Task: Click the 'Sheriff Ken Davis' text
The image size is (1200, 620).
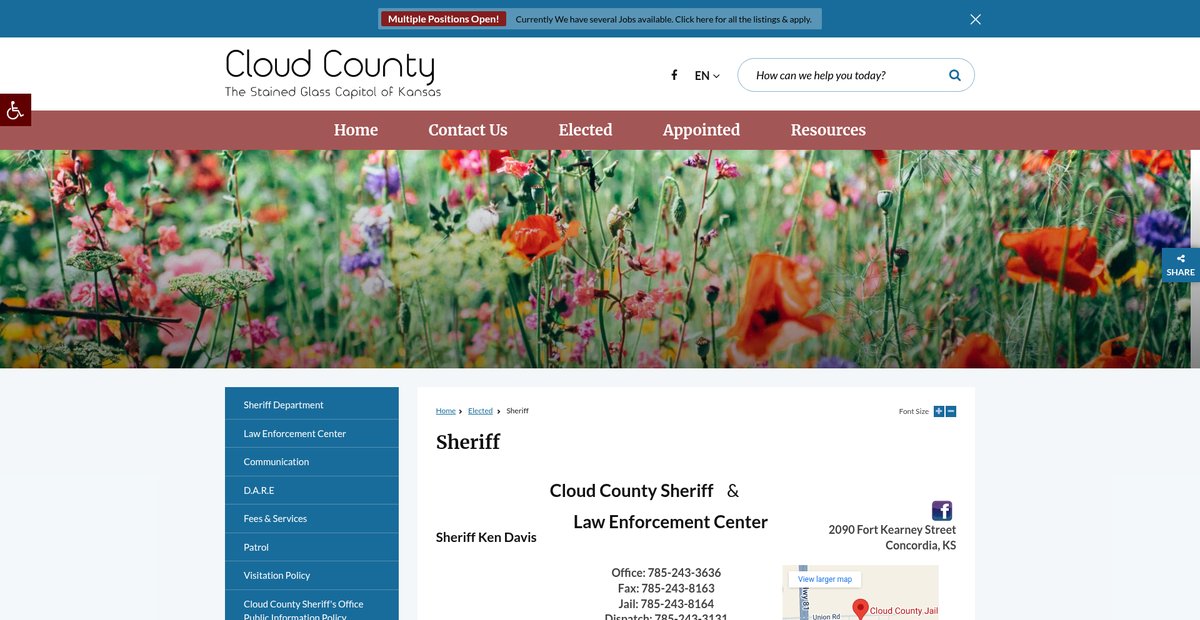Action: [486, 537]
